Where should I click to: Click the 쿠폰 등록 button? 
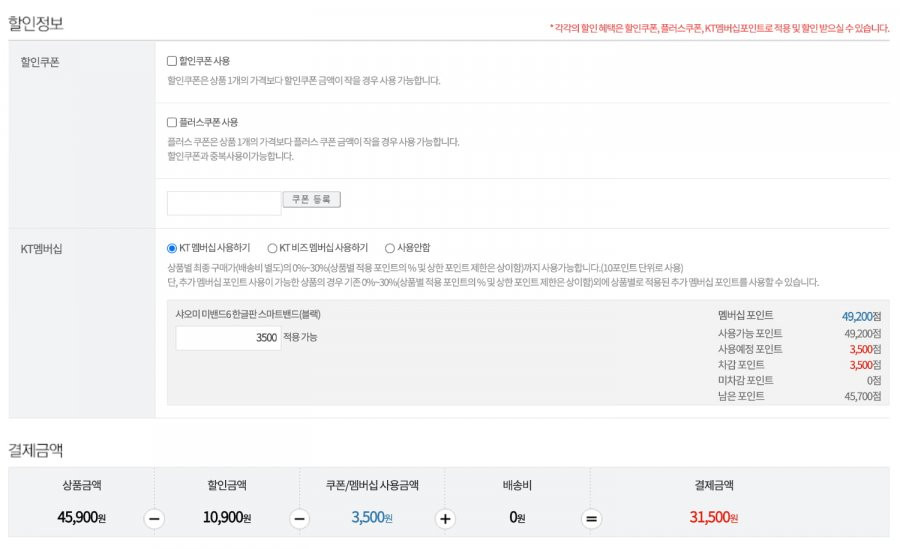coord(312,199)
